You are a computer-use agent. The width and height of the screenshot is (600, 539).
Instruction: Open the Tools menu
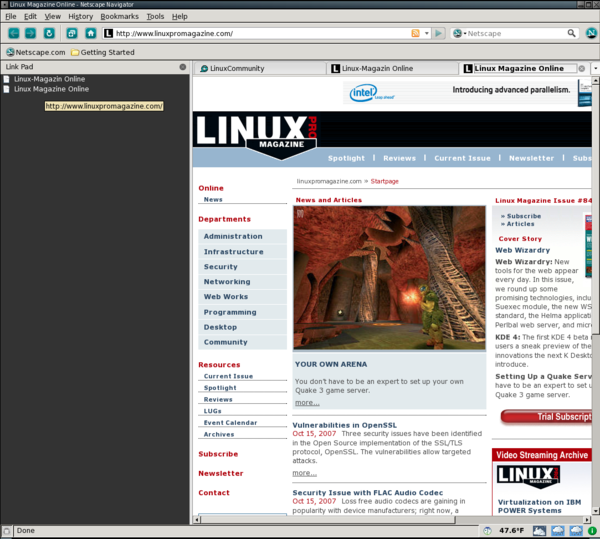[155, 16]
